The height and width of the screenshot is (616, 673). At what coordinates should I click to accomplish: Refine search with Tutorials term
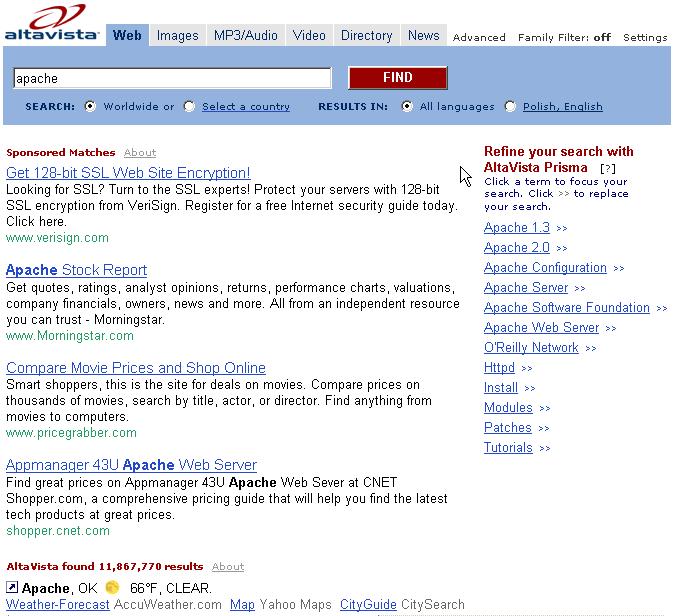click(x=508, y=447)
